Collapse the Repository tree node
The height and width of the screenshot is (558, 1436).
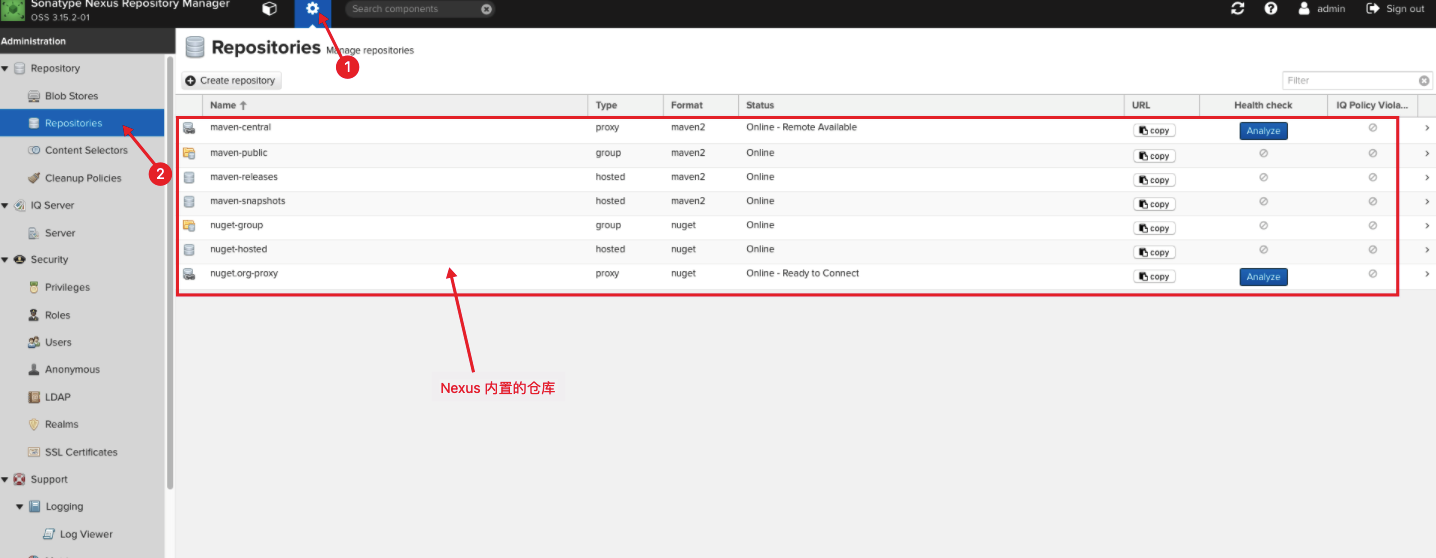coord(6,69)
